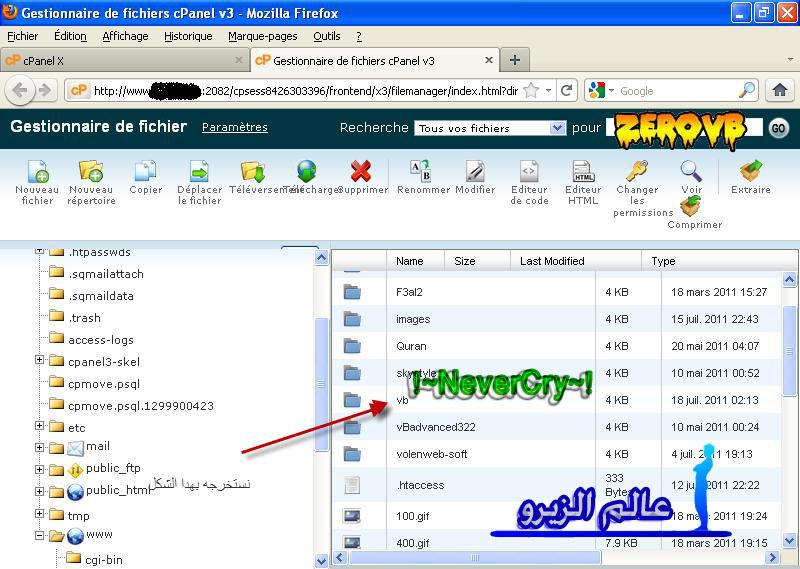The height and width of the screenshot is (569, 800).
Task: Select the .htaccess file row
Action: pyautogui.click(x=556, y=485)
